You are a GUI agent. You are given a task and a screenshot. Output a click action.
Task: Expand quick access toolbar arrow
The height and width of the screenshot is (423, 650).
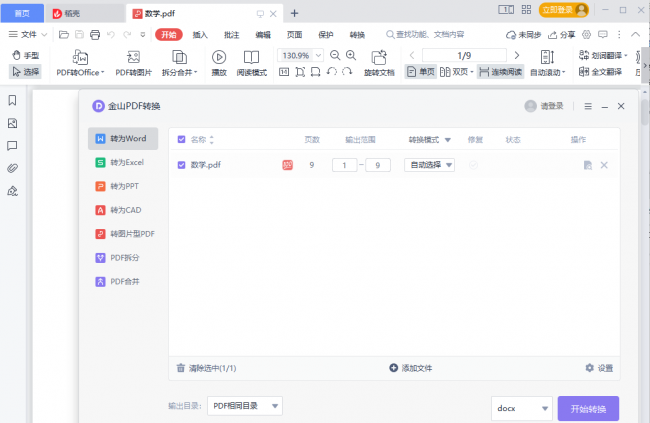(143, 35)
